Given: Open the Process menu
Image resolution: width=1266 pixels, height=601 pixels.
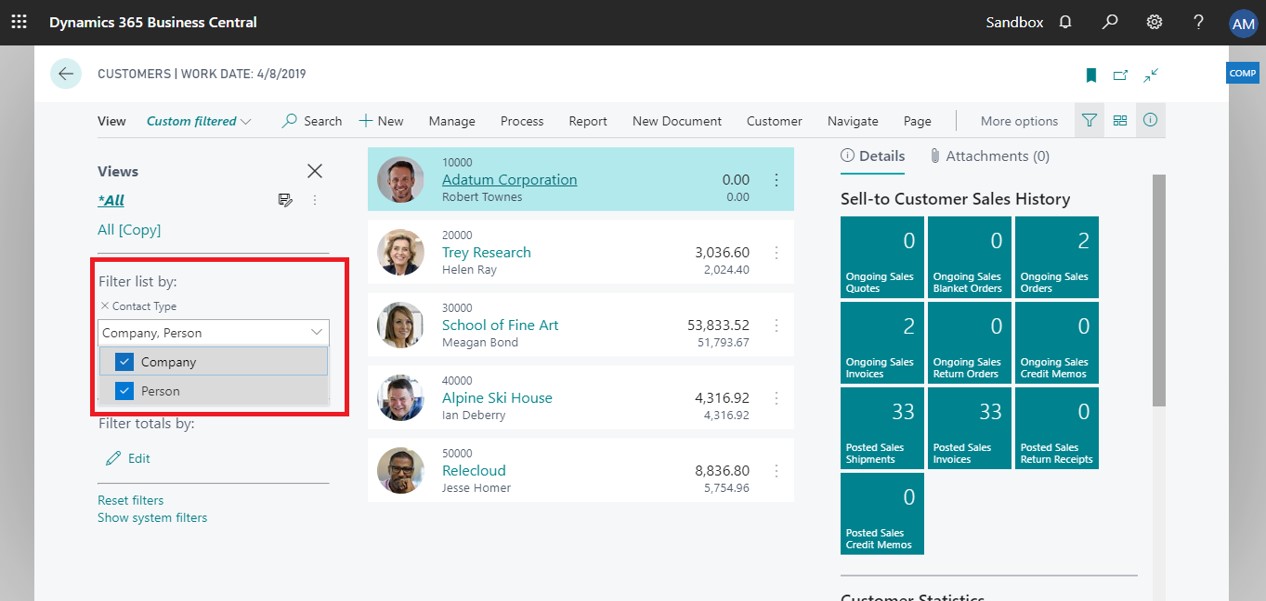Looking at the screenshot, I should 522,121.
